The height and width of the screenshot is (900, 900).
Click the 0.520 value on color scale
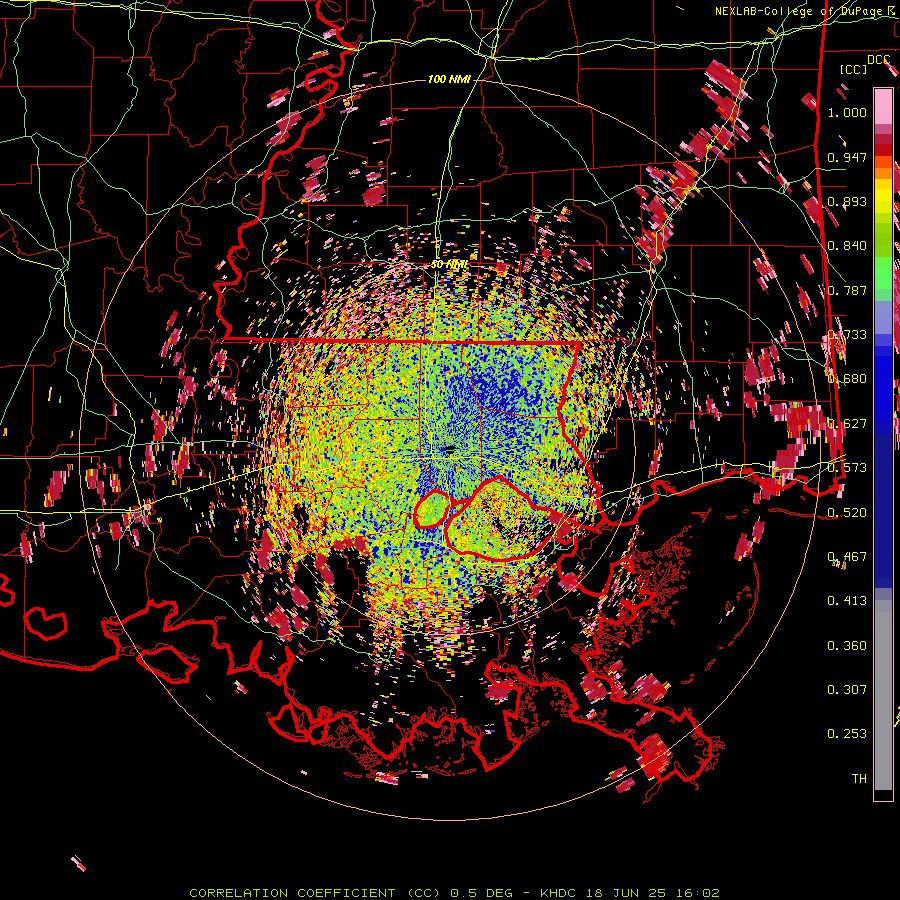tap(847, 513)
